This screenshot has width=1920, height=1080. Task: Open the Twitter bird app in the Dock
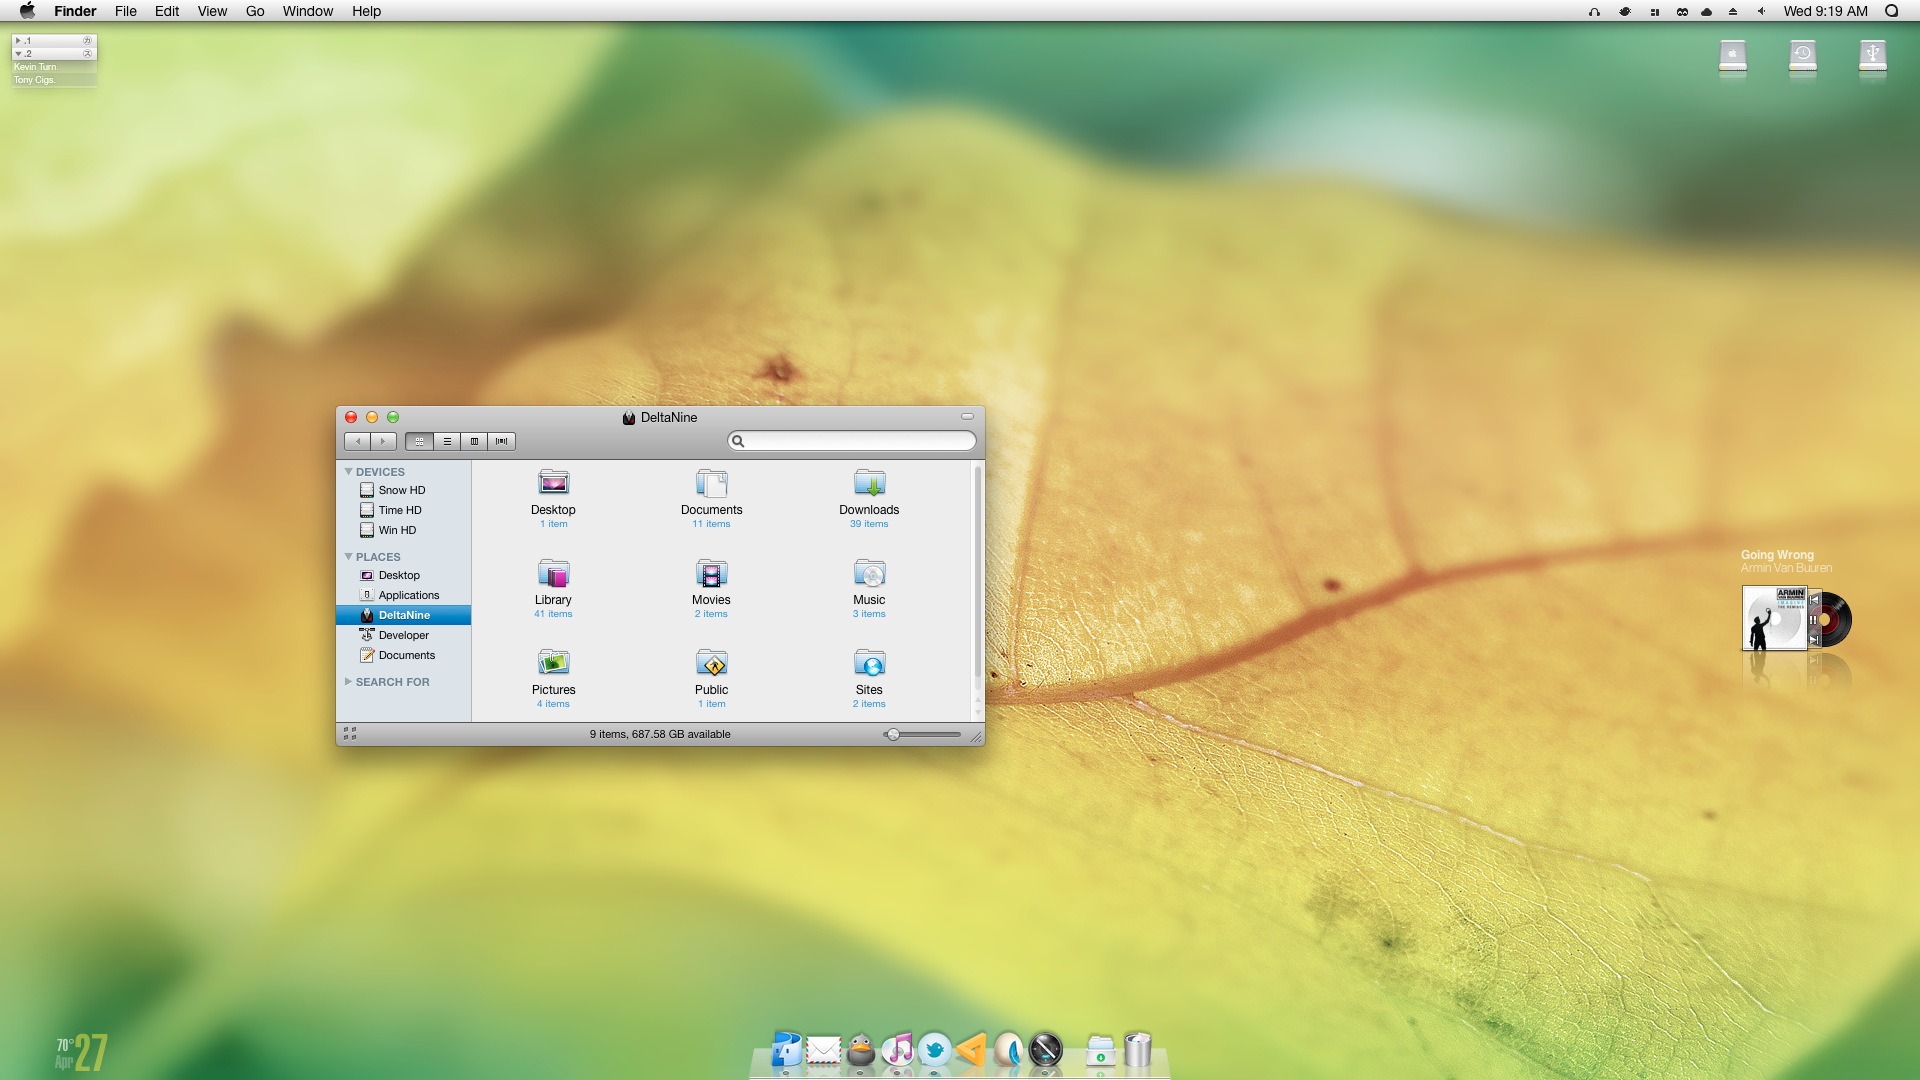tap(934, 1049)
